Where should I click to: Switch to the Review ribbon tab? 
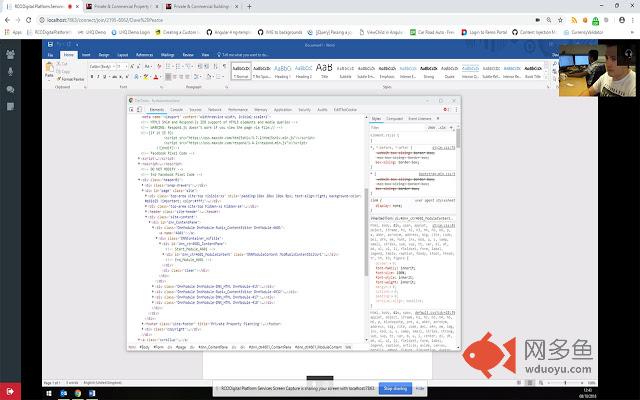tap(188, 55)
